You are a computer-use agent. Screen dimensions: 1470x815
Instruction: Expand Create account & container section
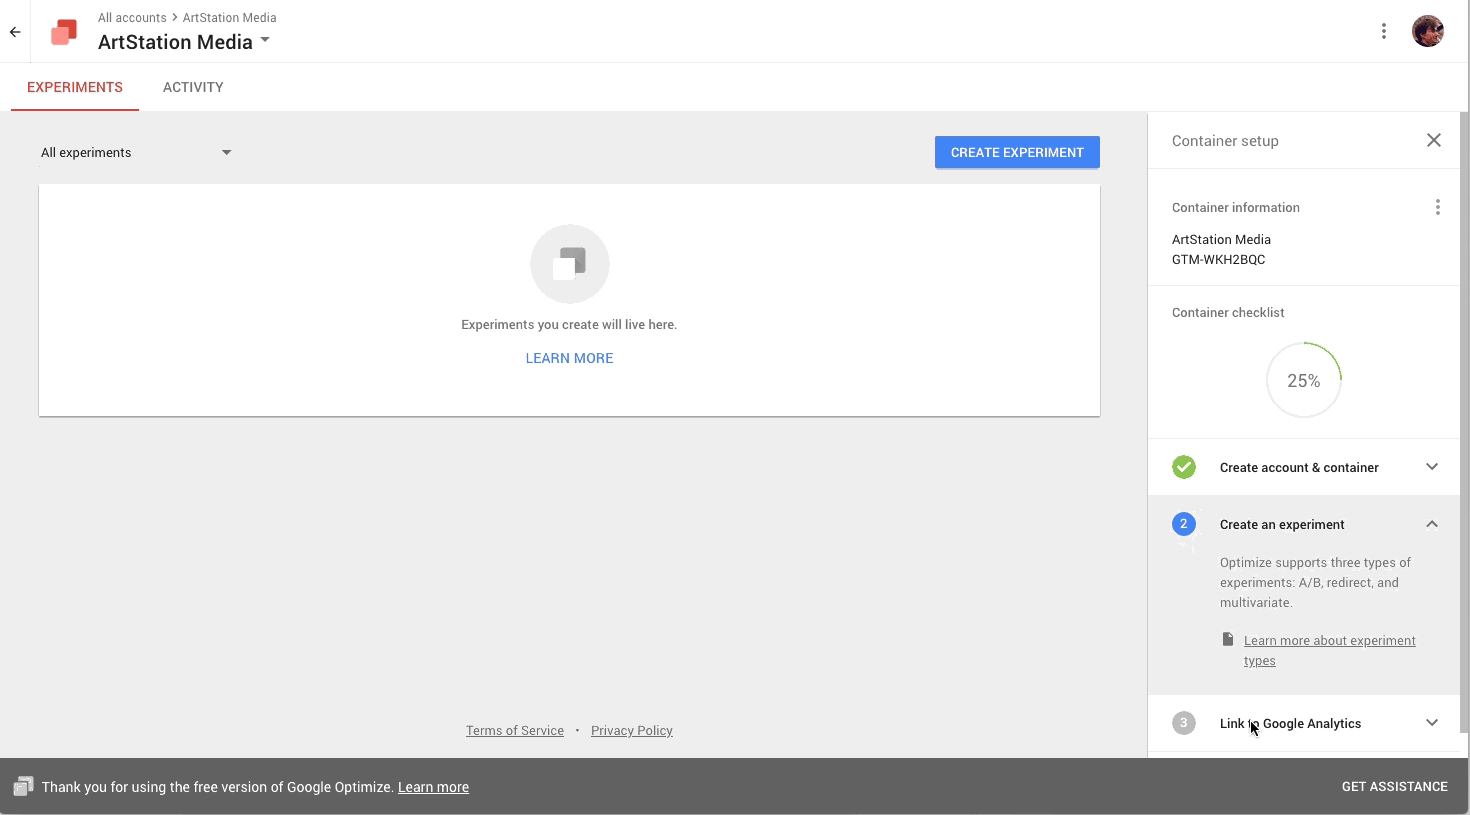click(1432, 467)
